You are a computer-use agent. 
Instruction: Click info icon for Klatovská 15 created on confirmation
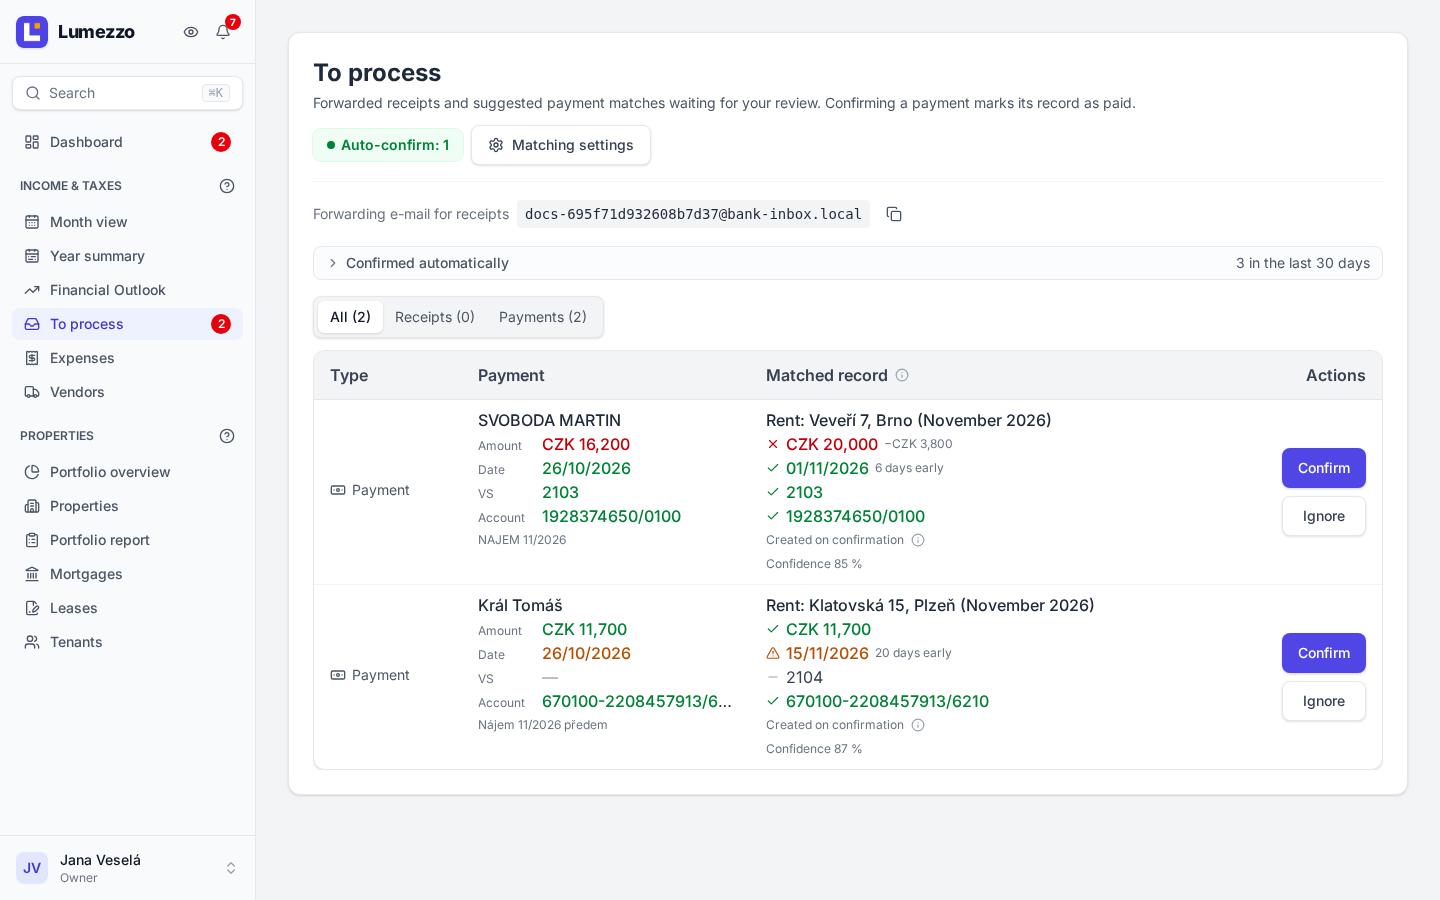(918, 725)
